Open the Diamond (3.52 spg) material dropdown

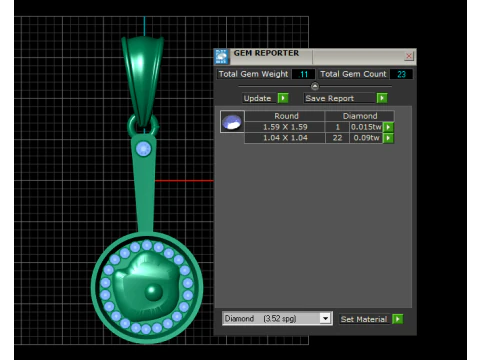coord(325,318)
